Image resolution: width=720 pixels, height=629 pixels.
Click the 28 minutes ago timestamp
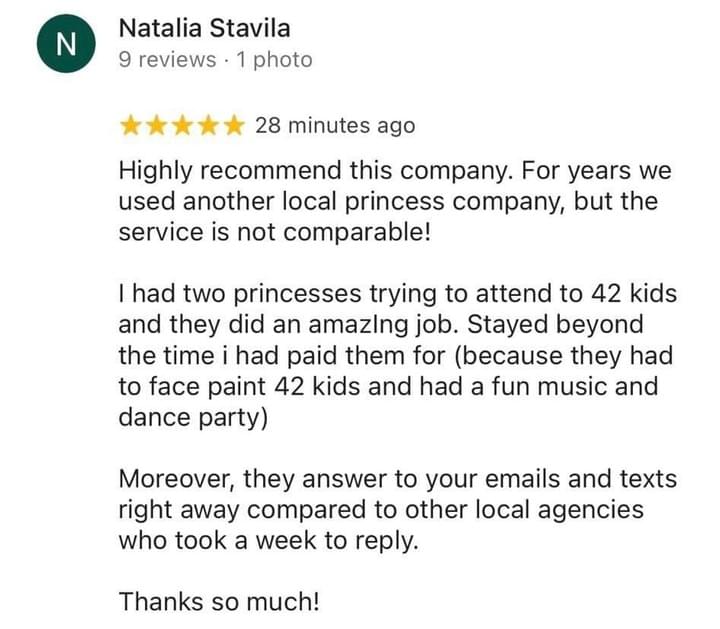pyautogui.click(x=334, y=126)
